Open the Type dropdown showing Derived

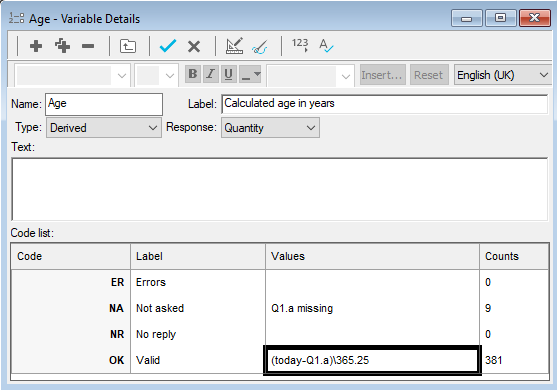pos(104,128)
